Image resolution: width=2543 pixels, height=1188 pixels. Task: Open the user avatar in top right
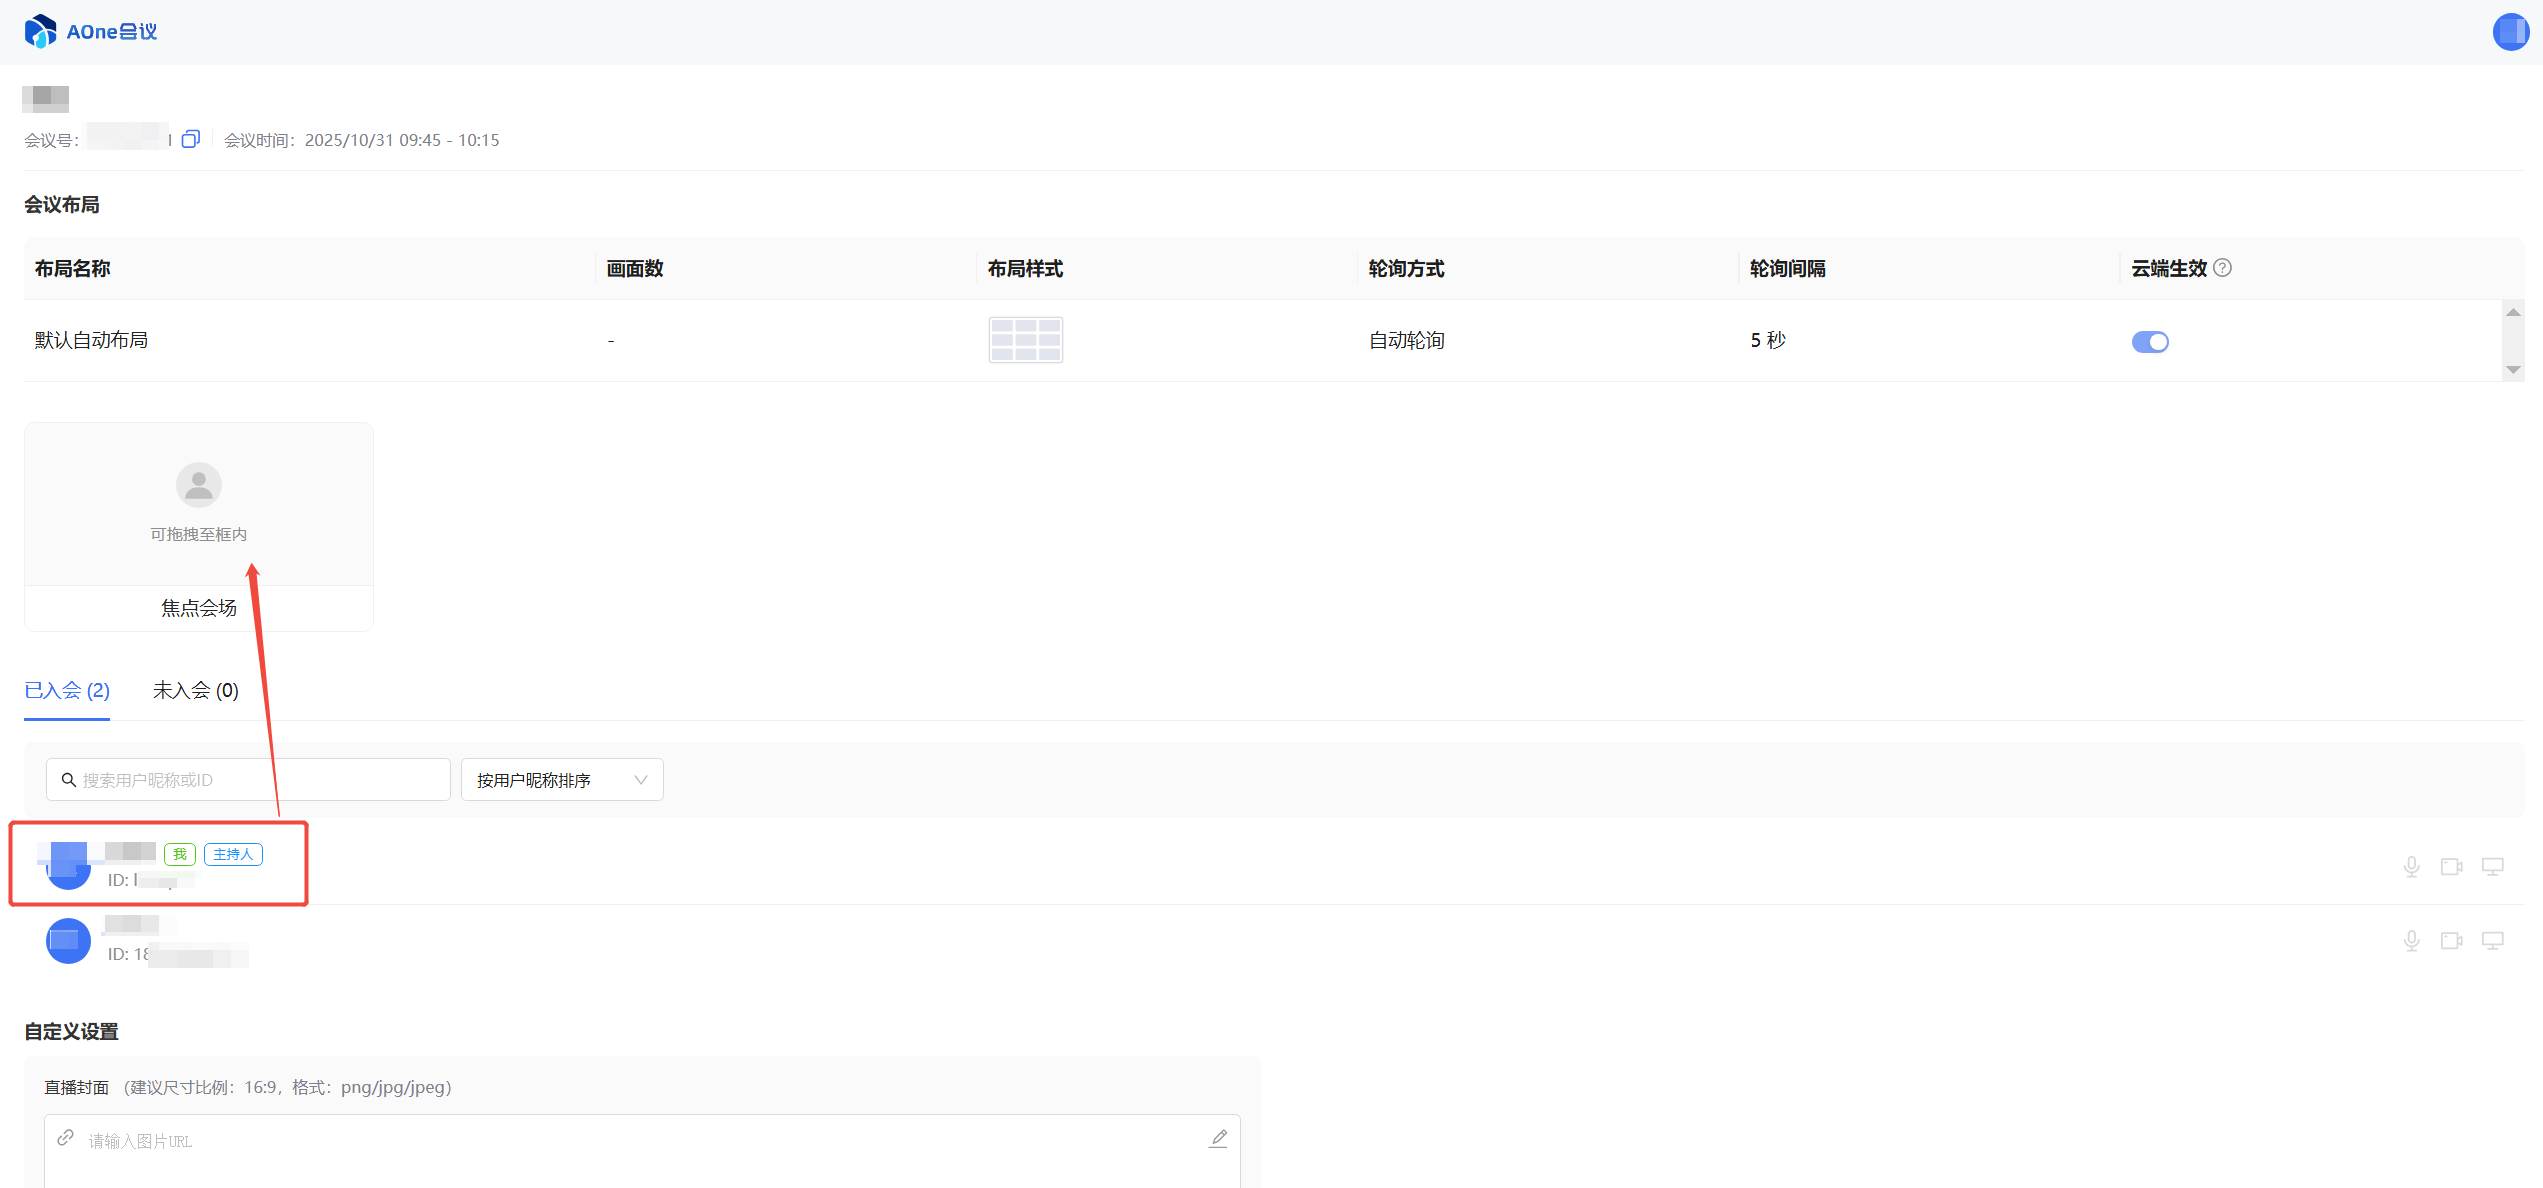(x=2510, y=31)
